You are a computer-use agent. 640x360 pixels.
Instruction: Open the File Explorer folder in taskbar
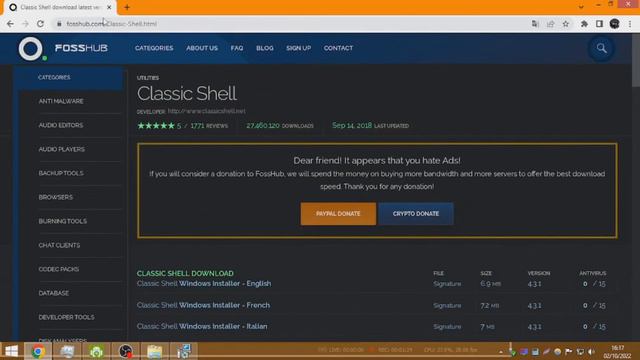pyautogui.click(x=154, y=351)
